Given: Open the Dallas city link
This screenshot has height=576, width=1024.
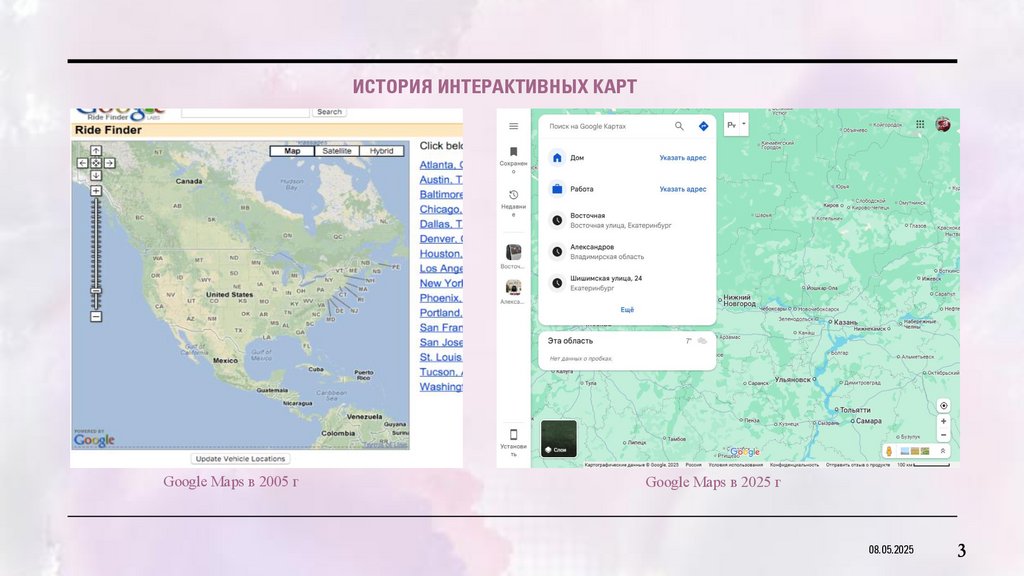Looking at the screenshot, I should [441, 224].
